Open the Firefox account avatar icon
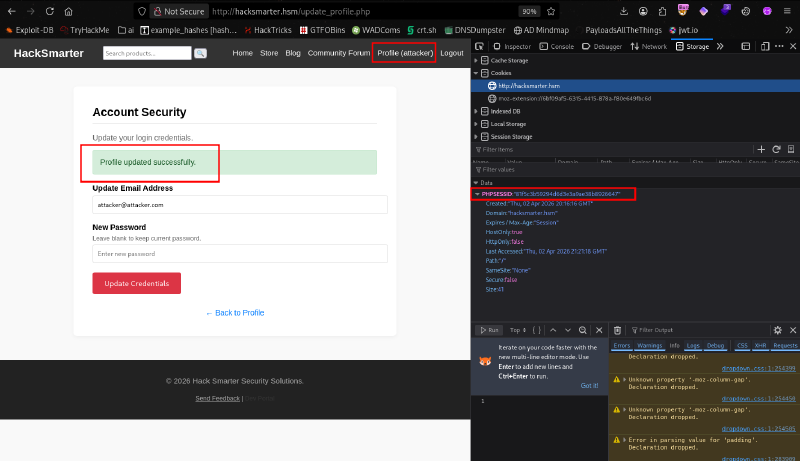The width and height of the screenshot is (800, 461). click(643, 11)
